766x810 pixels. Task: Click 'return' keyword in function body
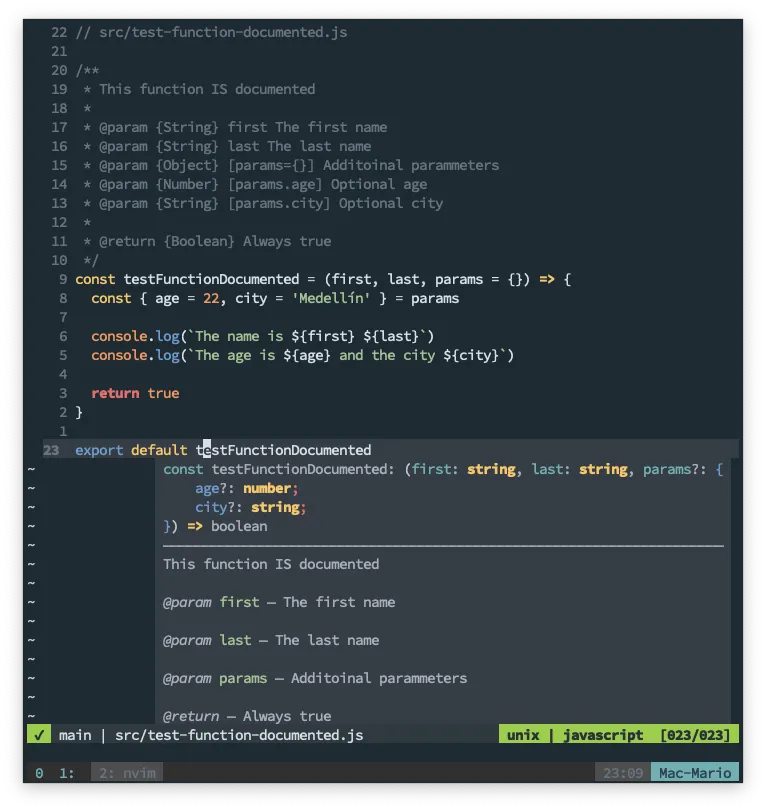[x=115, y=393]
